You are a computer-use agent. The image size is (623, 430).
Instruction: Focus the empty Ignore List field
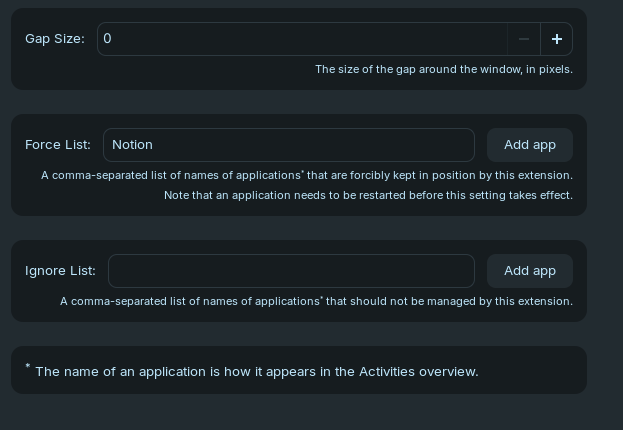[x=290, y=271]
